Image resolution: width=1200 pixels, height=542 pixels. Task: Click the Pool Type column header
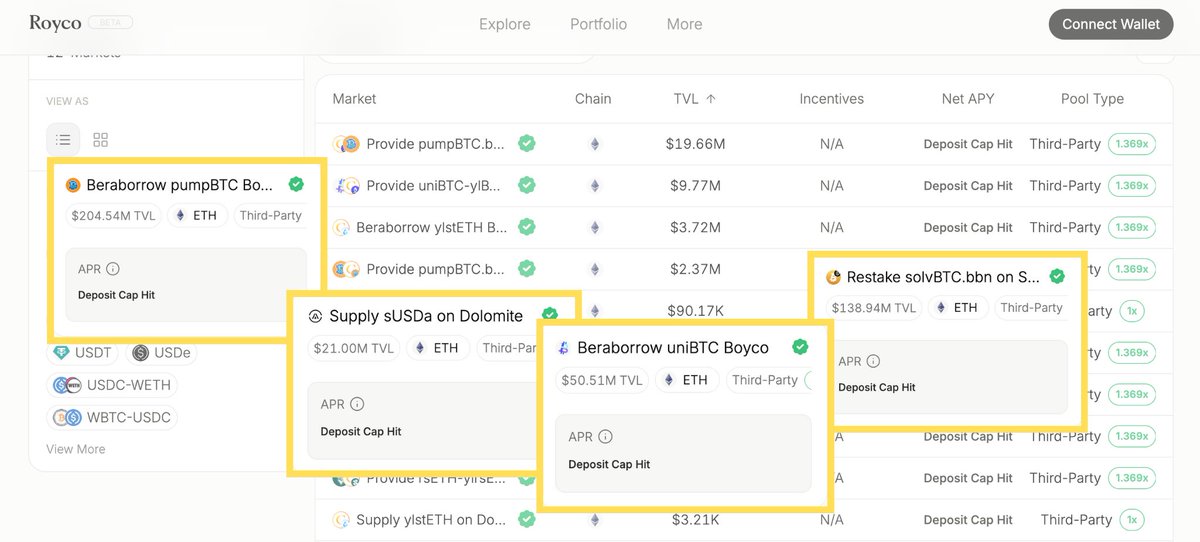[x=1092, y=99]
